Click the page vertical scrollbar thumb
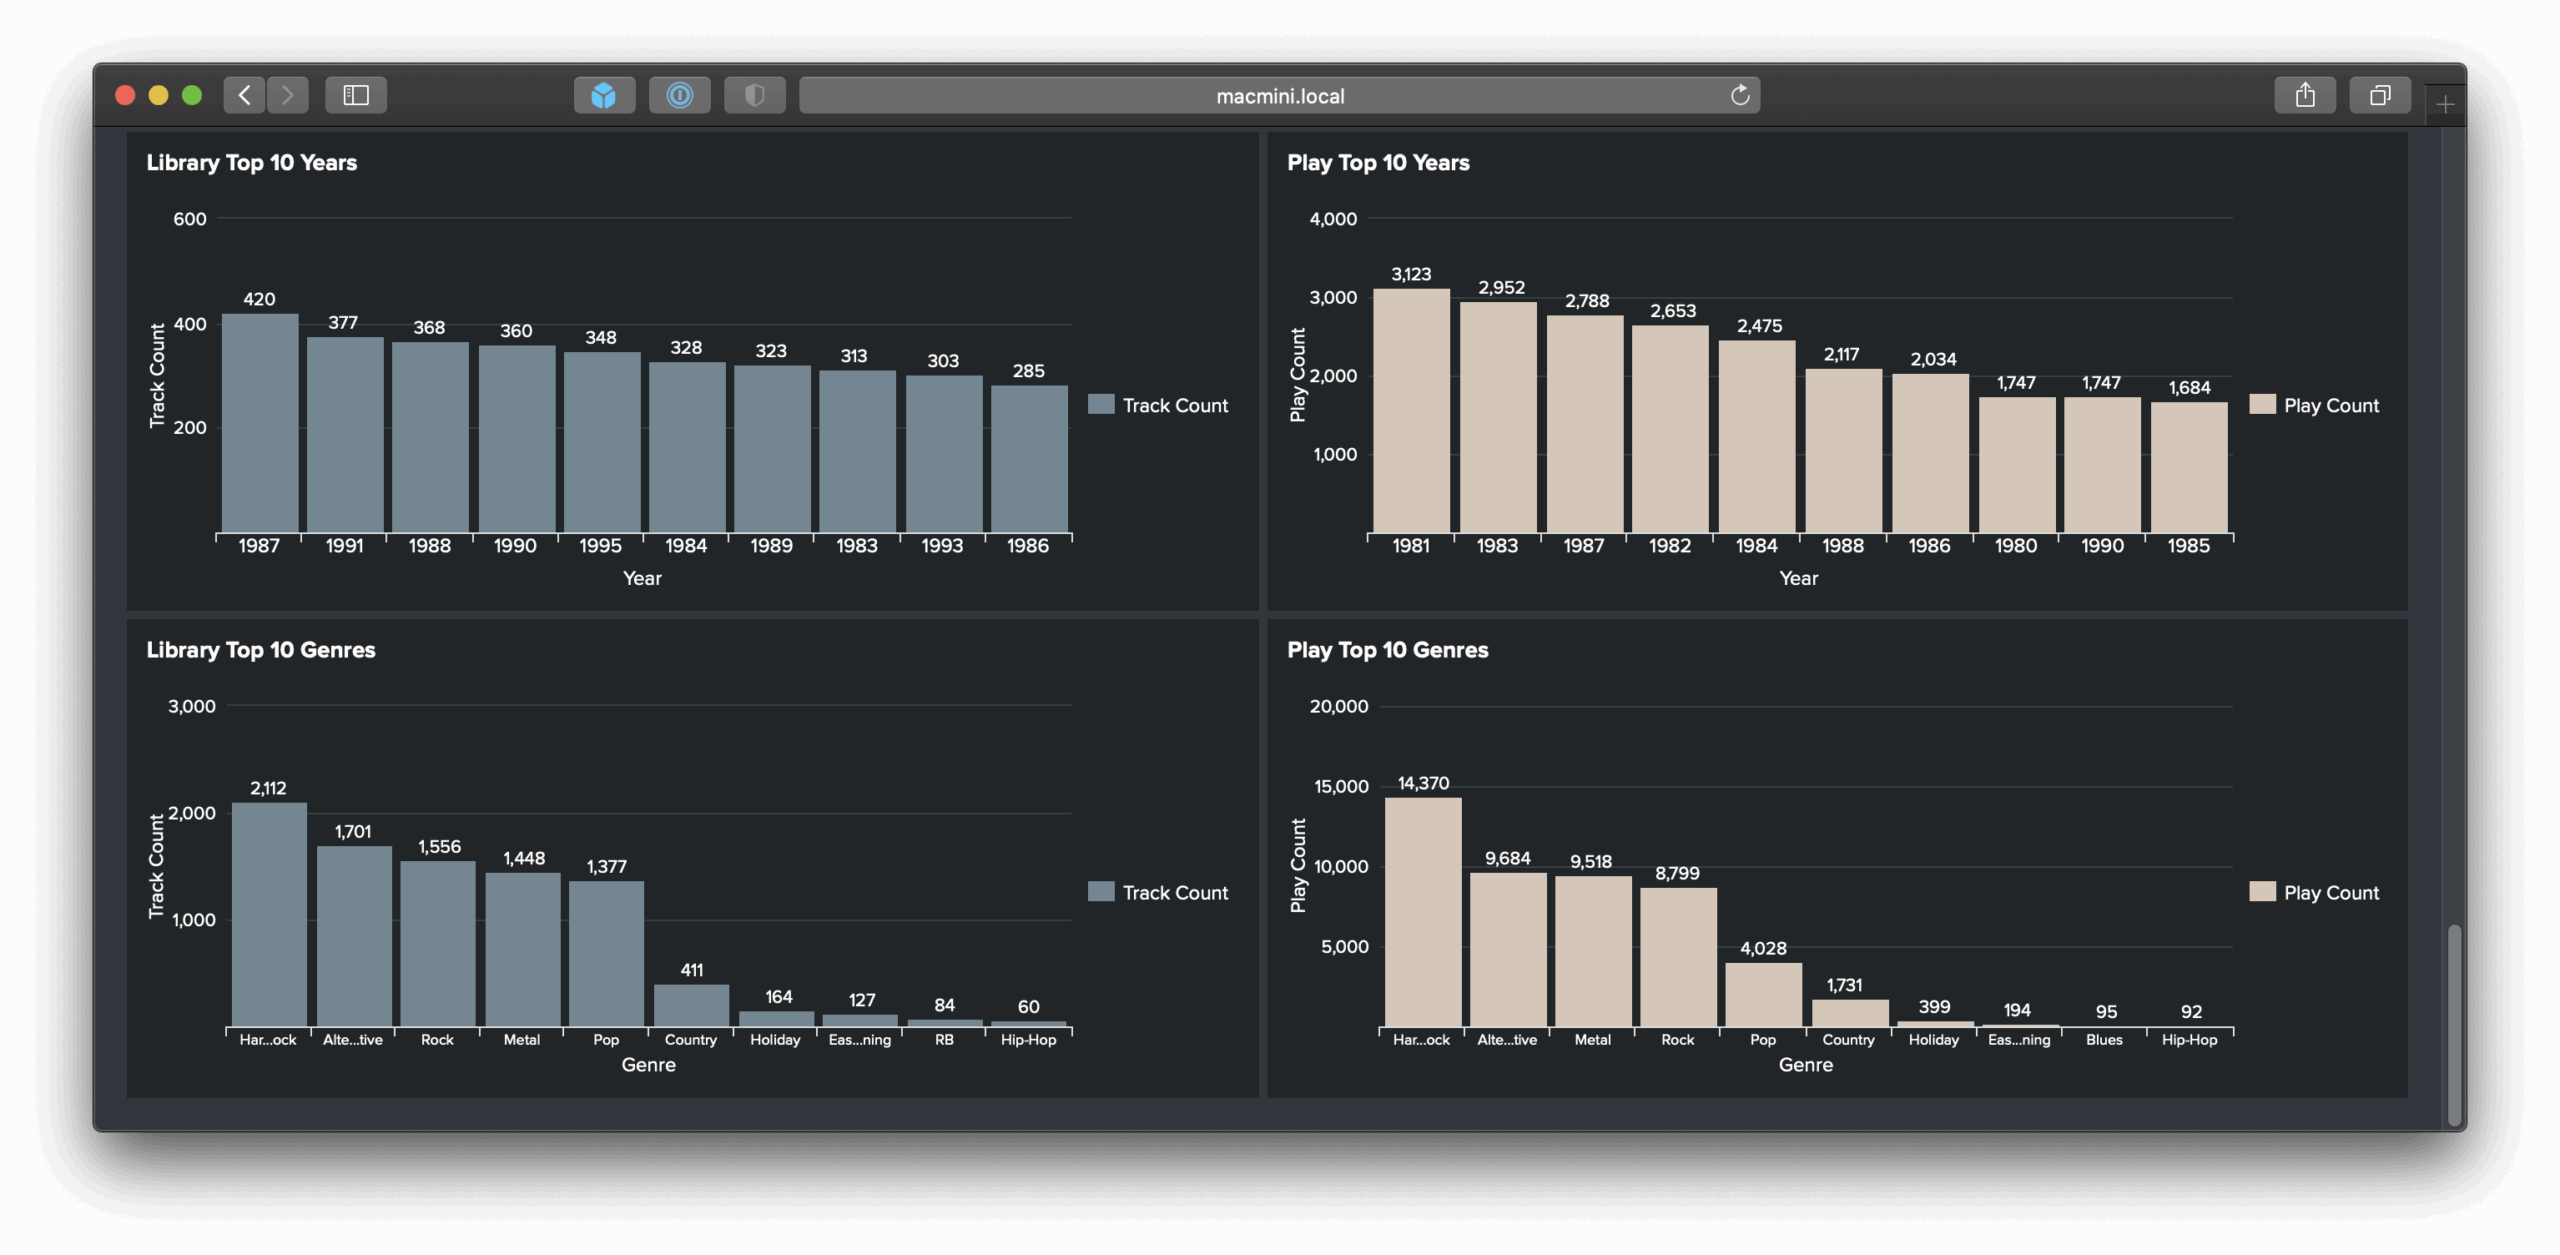Viewport: 2560px width, 1255px height. click(2453, 1022)
